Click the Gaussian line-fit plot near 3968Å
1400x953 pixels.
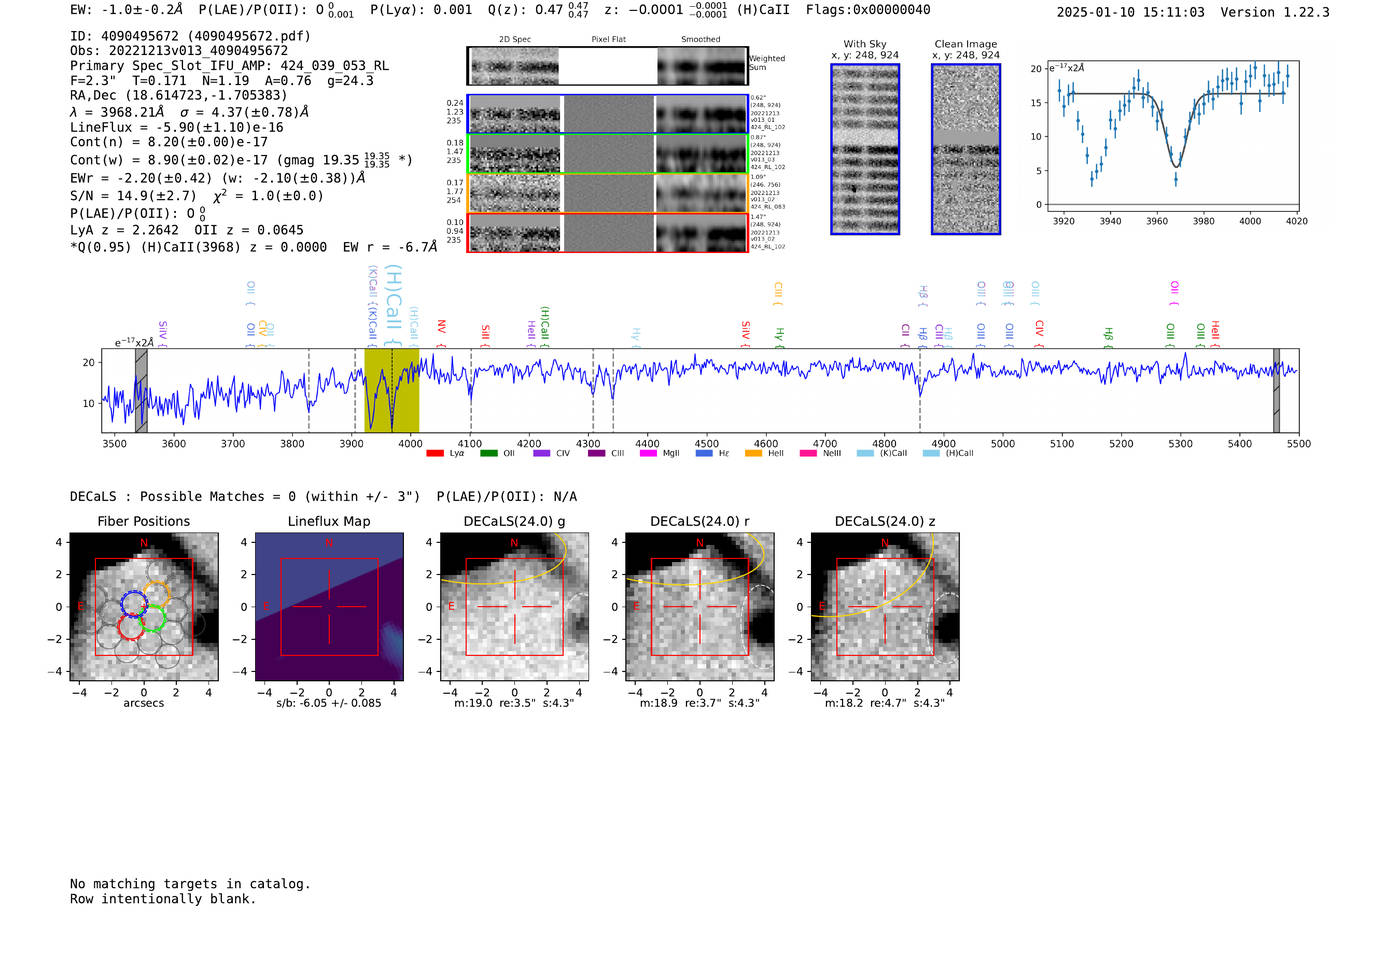[1174, 137]
